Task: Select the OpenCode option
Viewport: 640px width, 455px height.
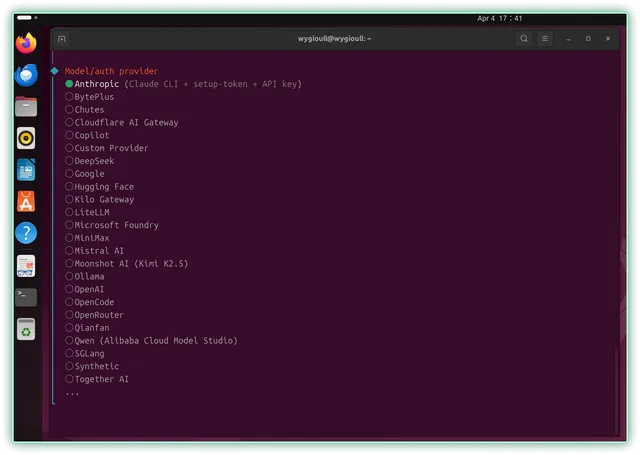Action: tap(90, 302)
